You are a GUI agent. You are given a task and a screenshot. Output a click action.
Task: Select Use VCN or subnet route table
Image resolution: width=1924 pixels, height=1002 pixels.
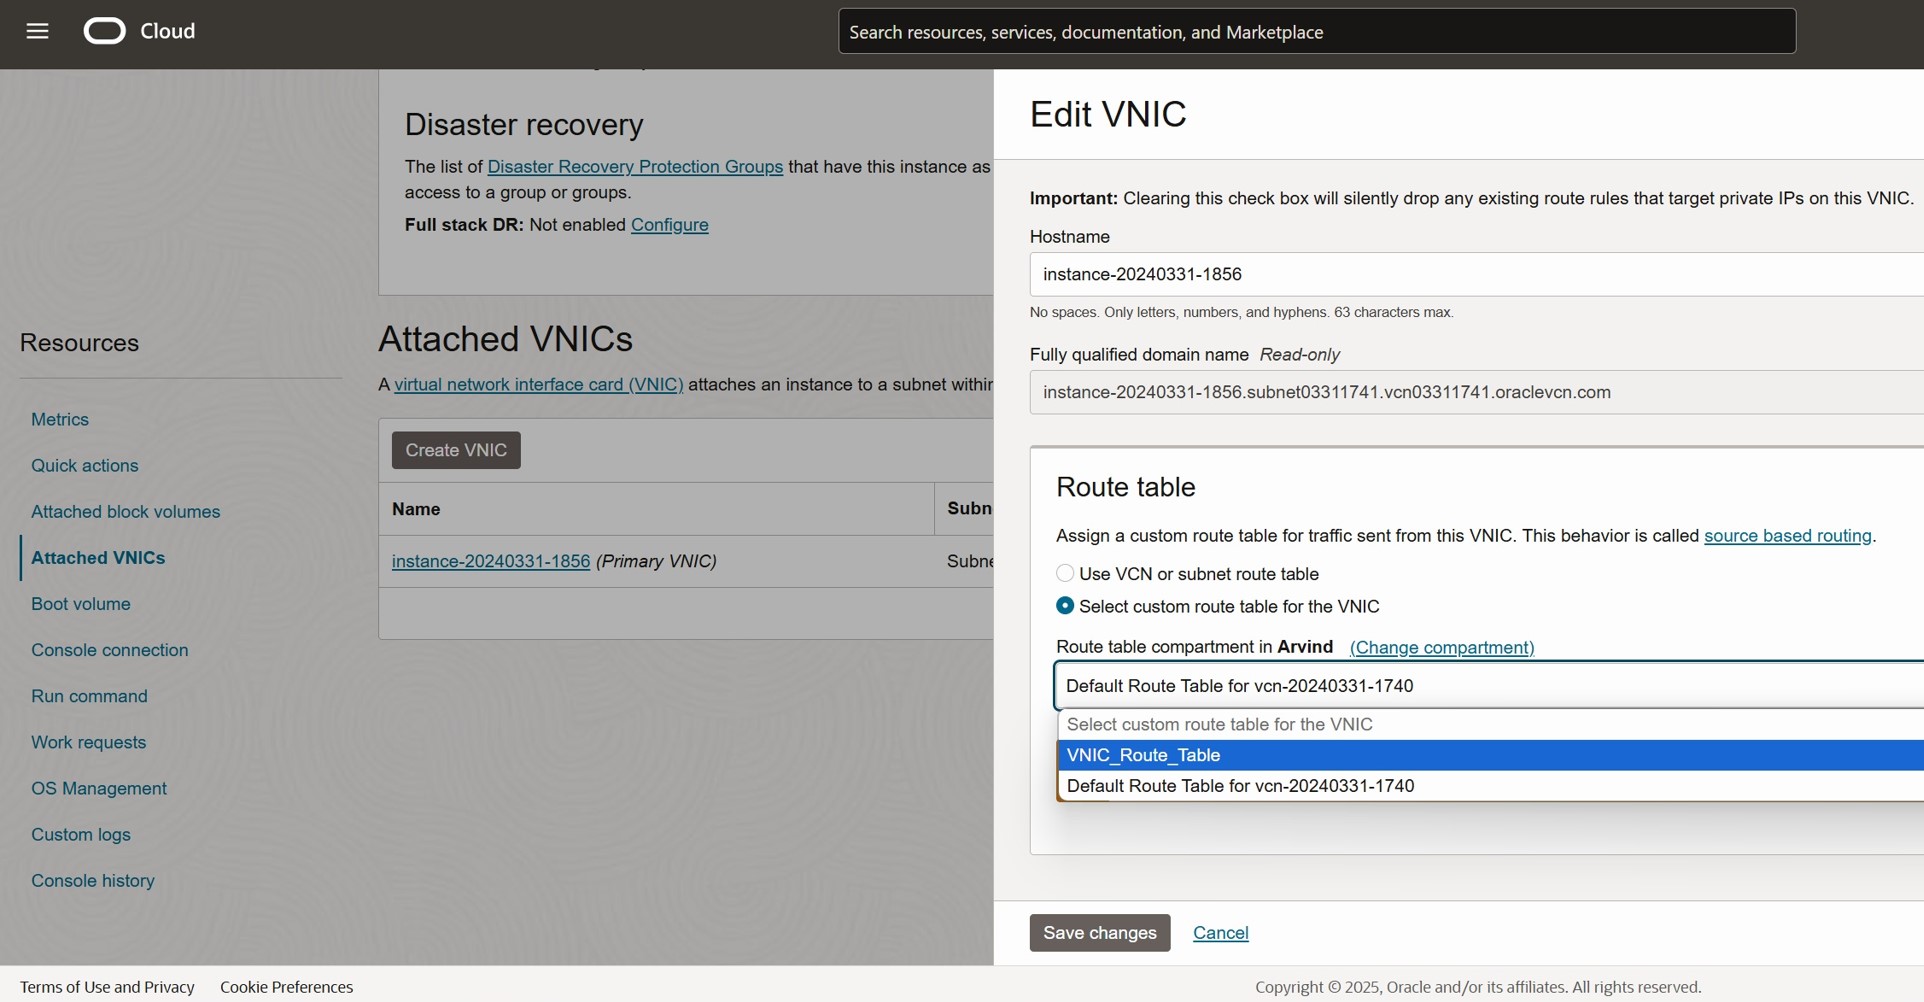point(1066,573)
